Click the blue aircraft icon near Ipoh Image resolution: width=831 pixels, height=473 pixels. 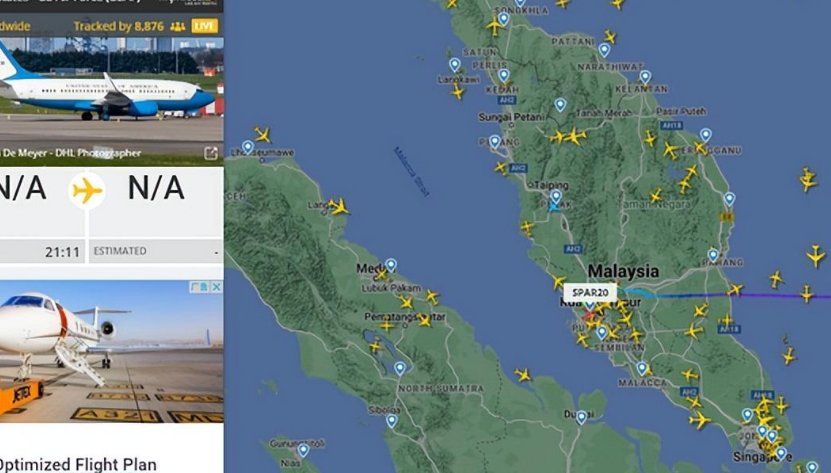[554, 206]
